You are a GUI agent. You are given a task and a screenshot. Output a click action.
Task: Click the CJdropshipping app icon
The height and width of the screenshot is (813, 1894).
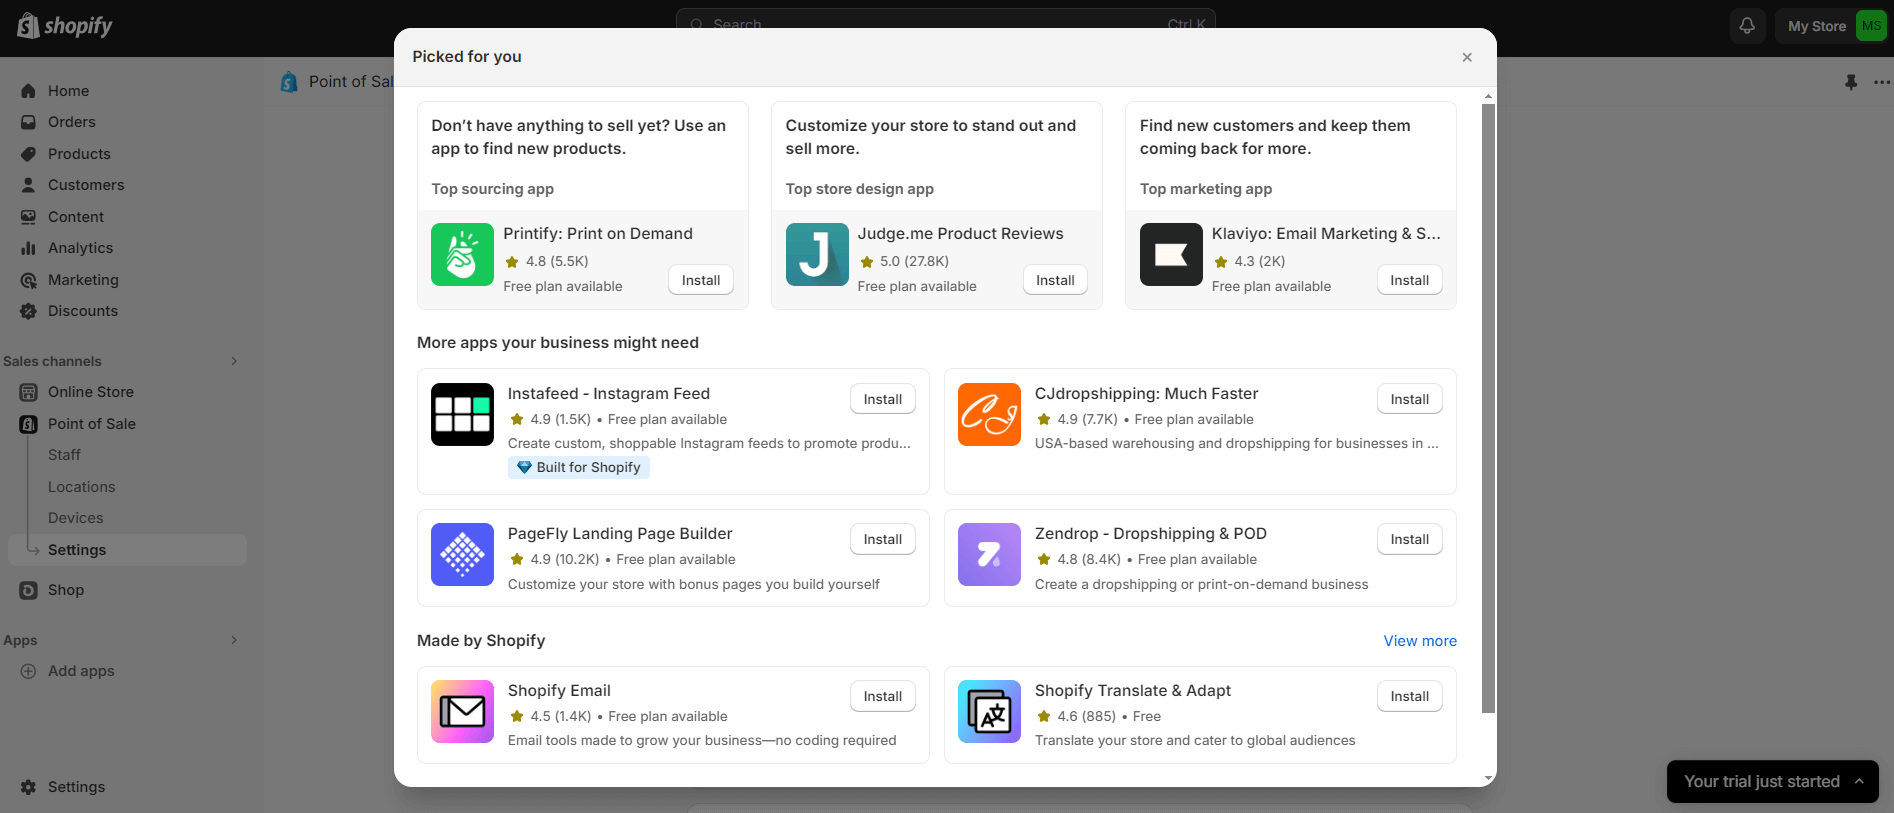click(989, 414)
